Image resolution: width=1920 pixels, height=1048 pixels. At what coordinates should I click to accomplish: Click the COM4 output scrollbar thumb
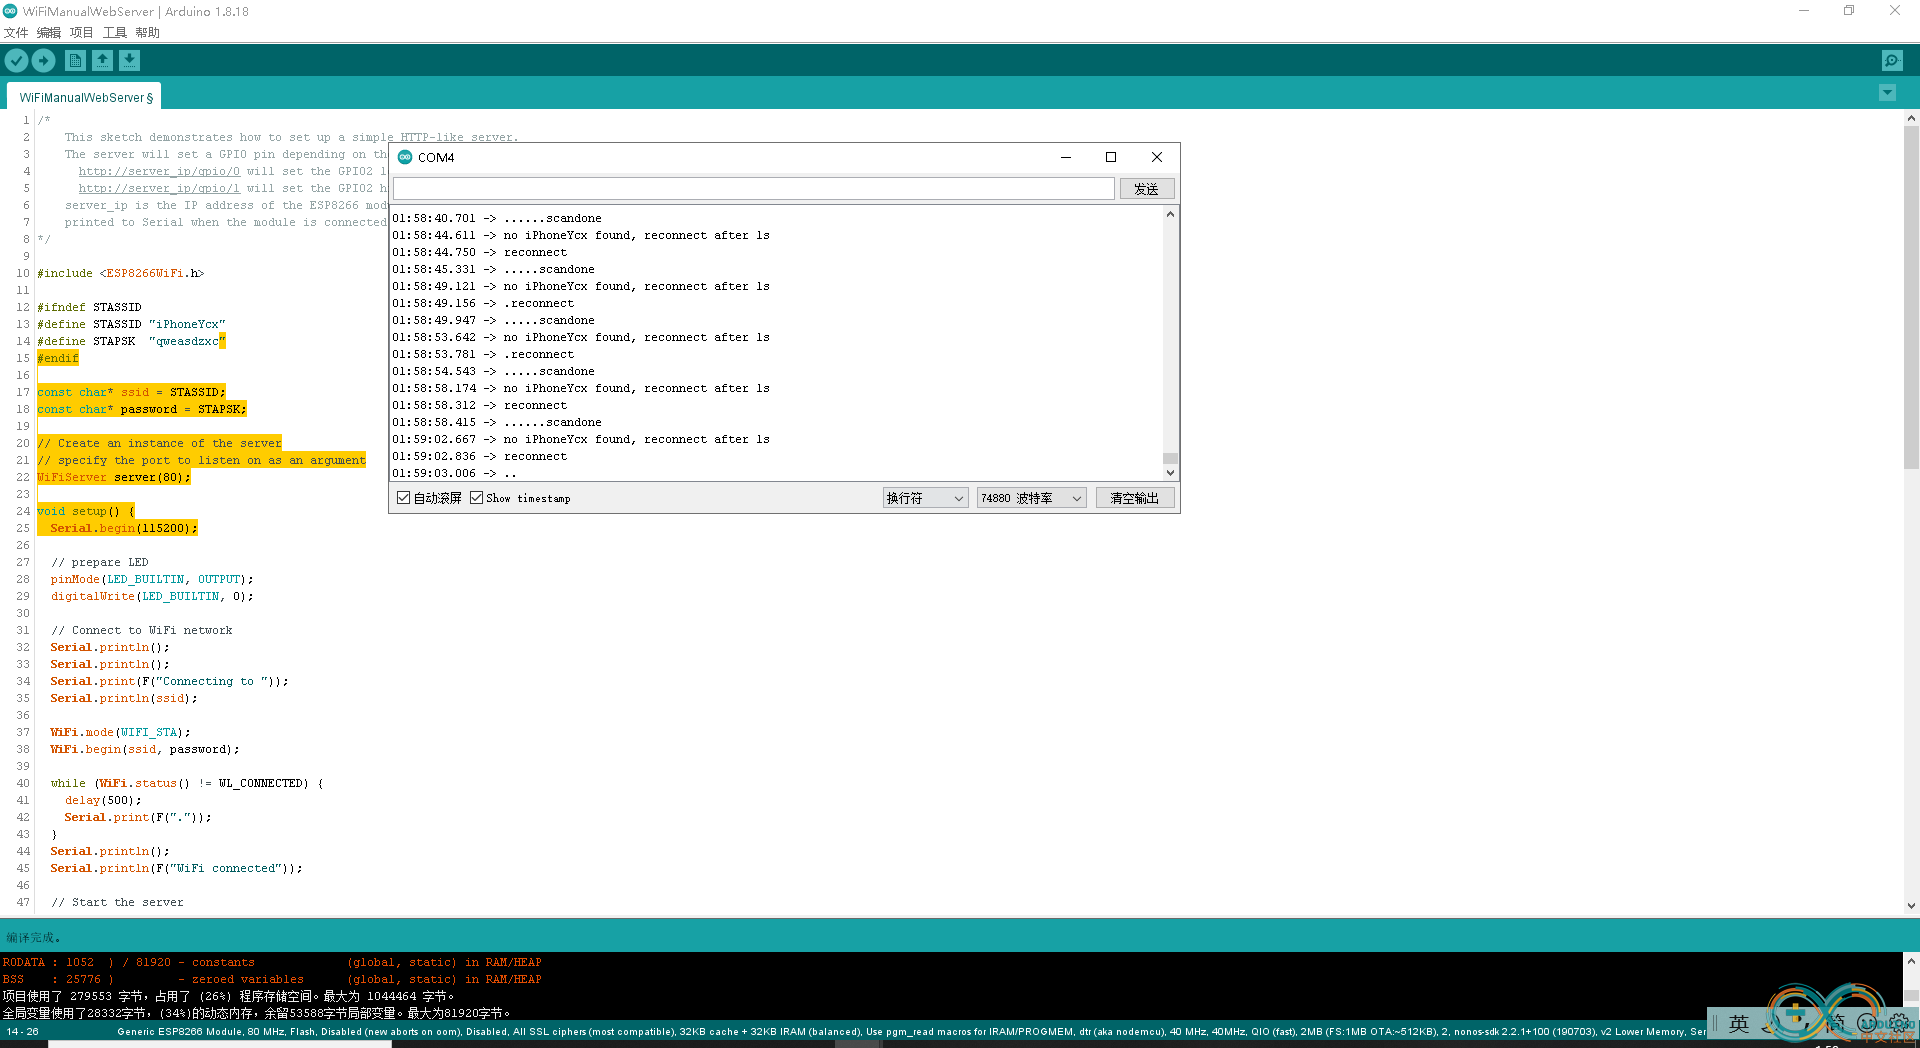pos(1170,458)
